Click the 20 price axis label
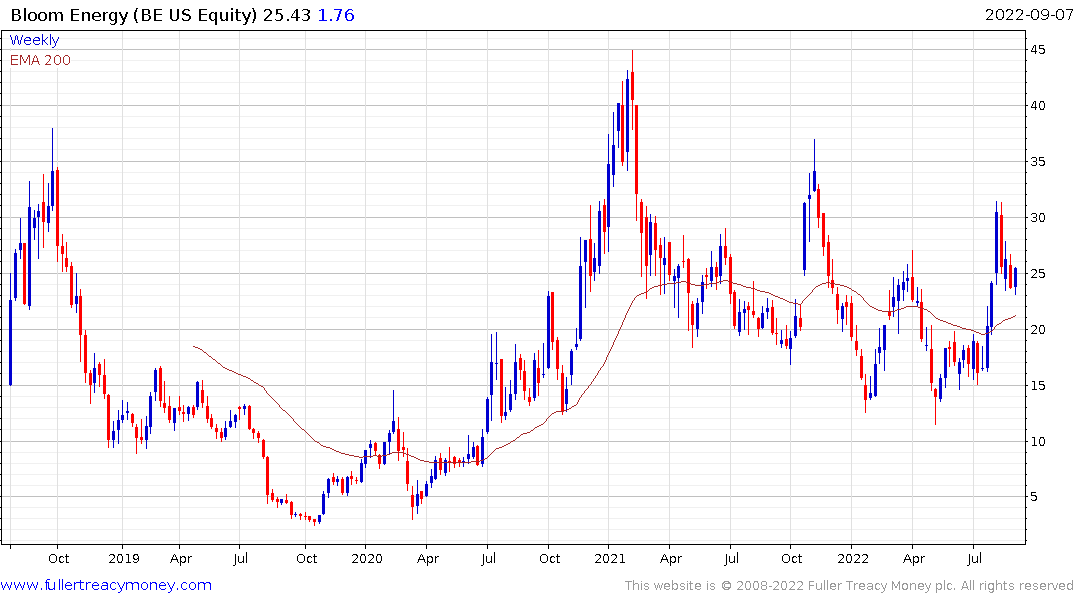1075x600 pixels. (x=1037, y=329)
